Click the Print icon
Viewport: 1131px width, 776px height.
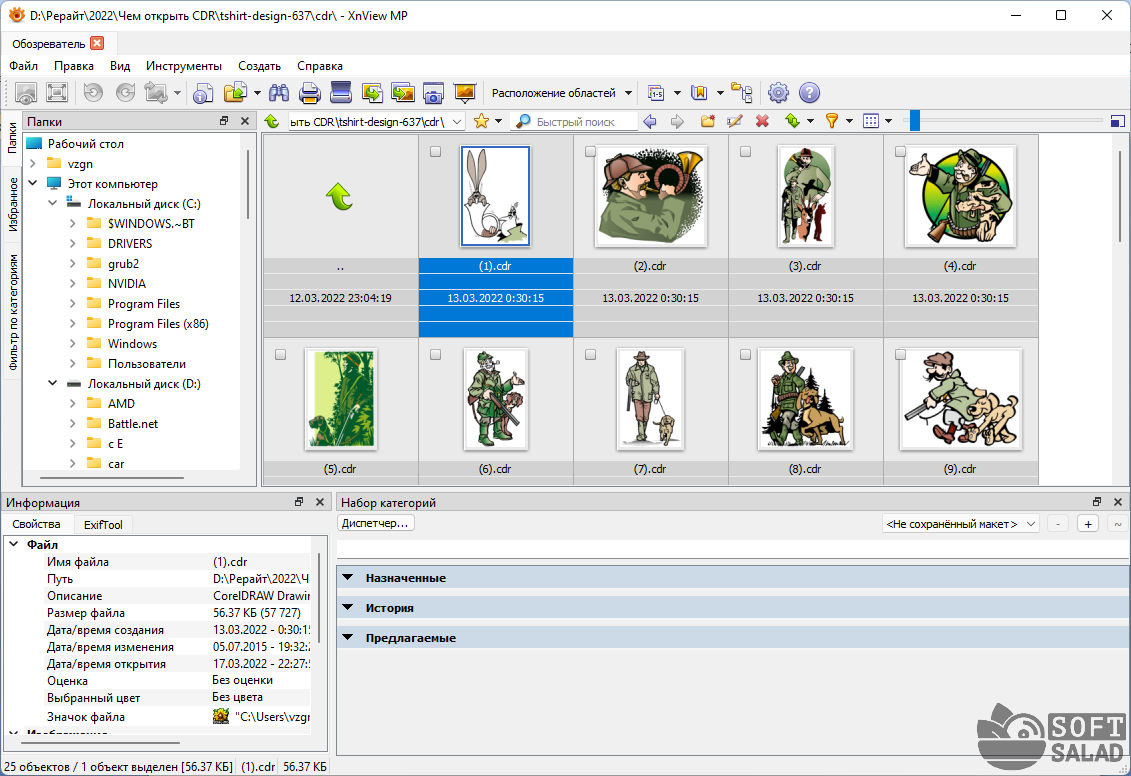[x=309, y=92]
